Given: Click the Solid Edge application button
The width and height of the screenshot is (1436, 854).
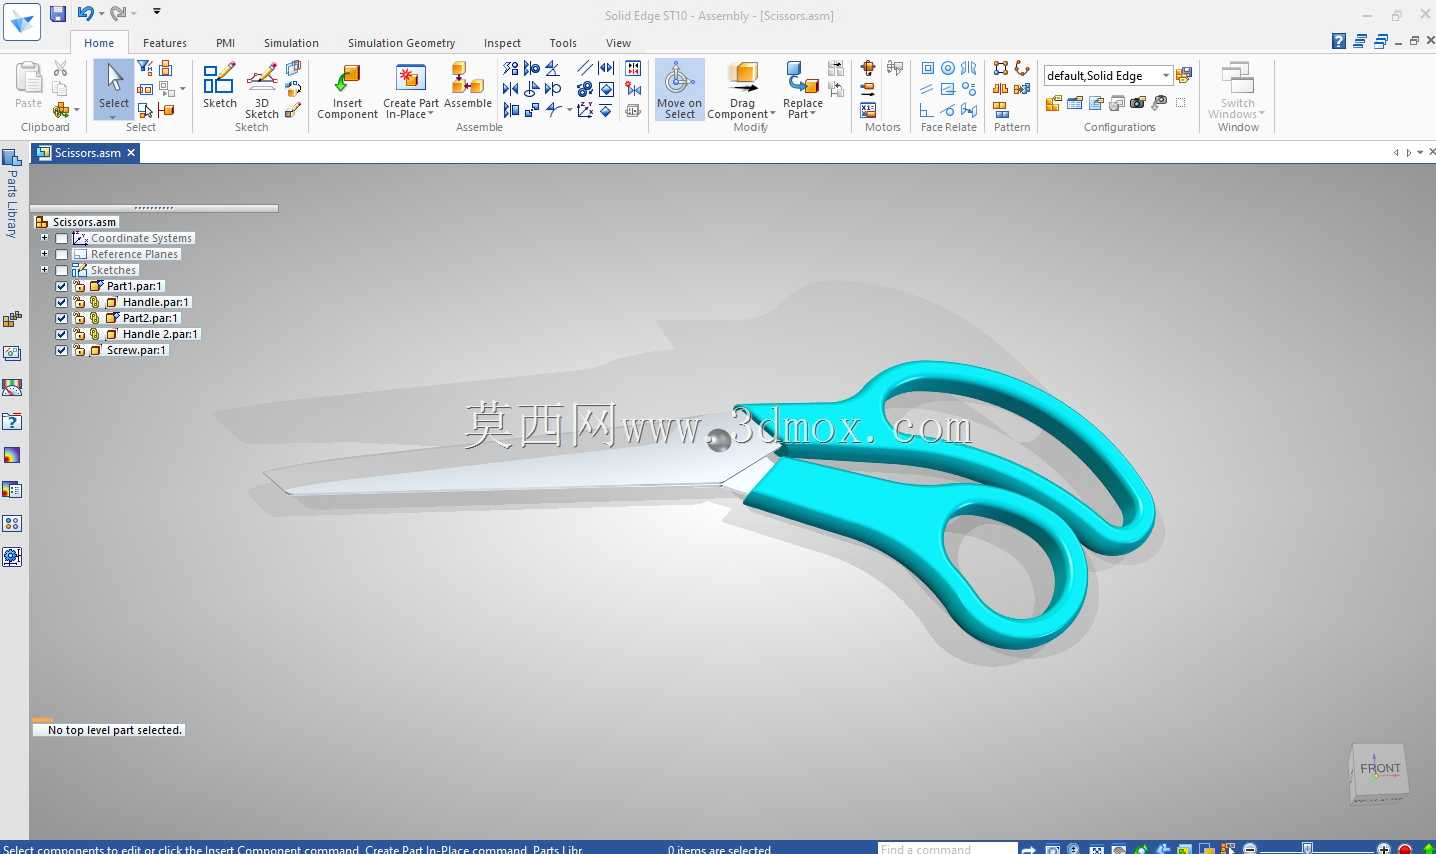Looking at the screenshot, I should 22,21.
